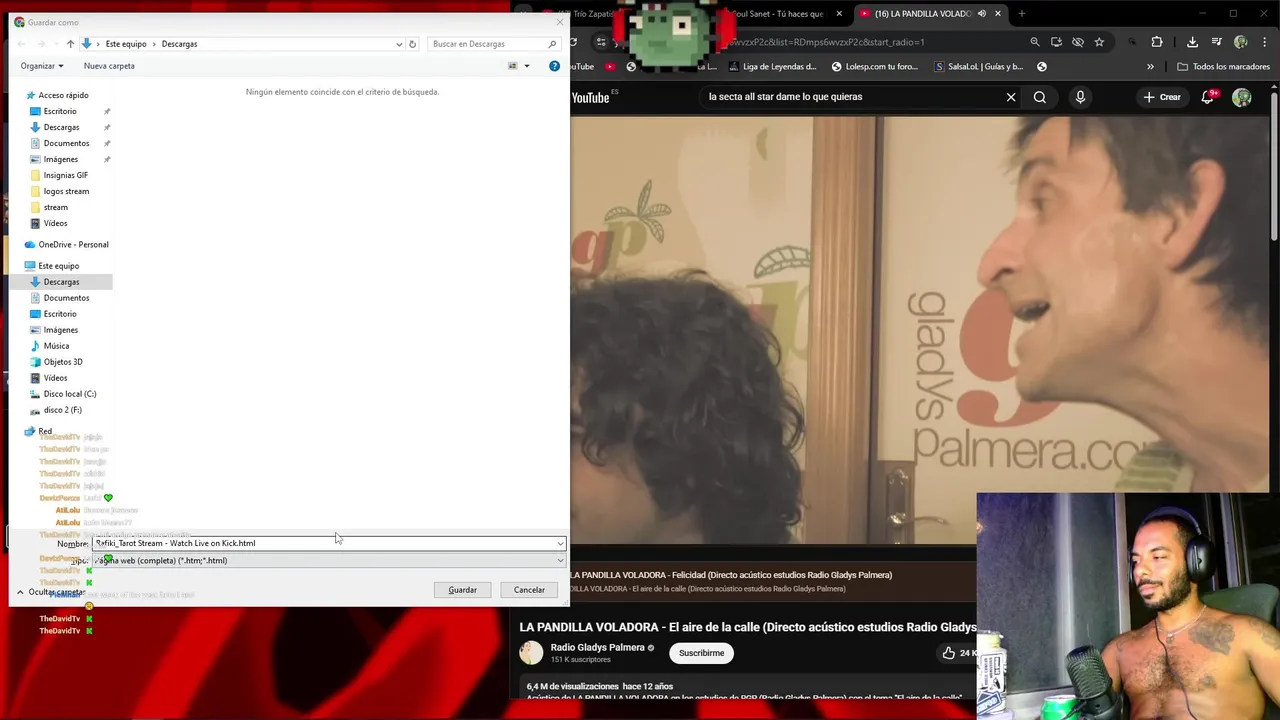This screenshot has height=720, width=1280.
Task: Clear the YouTube search box text
Action: pyautogui.click(x=1011, y=97)
